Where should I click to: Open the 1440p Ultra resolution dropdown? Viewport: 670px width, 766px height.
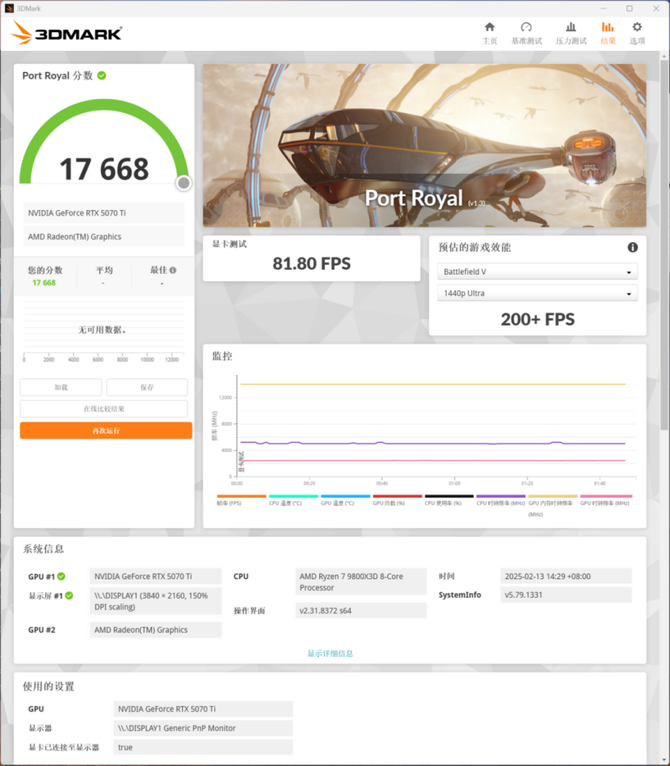coord(538,293)
